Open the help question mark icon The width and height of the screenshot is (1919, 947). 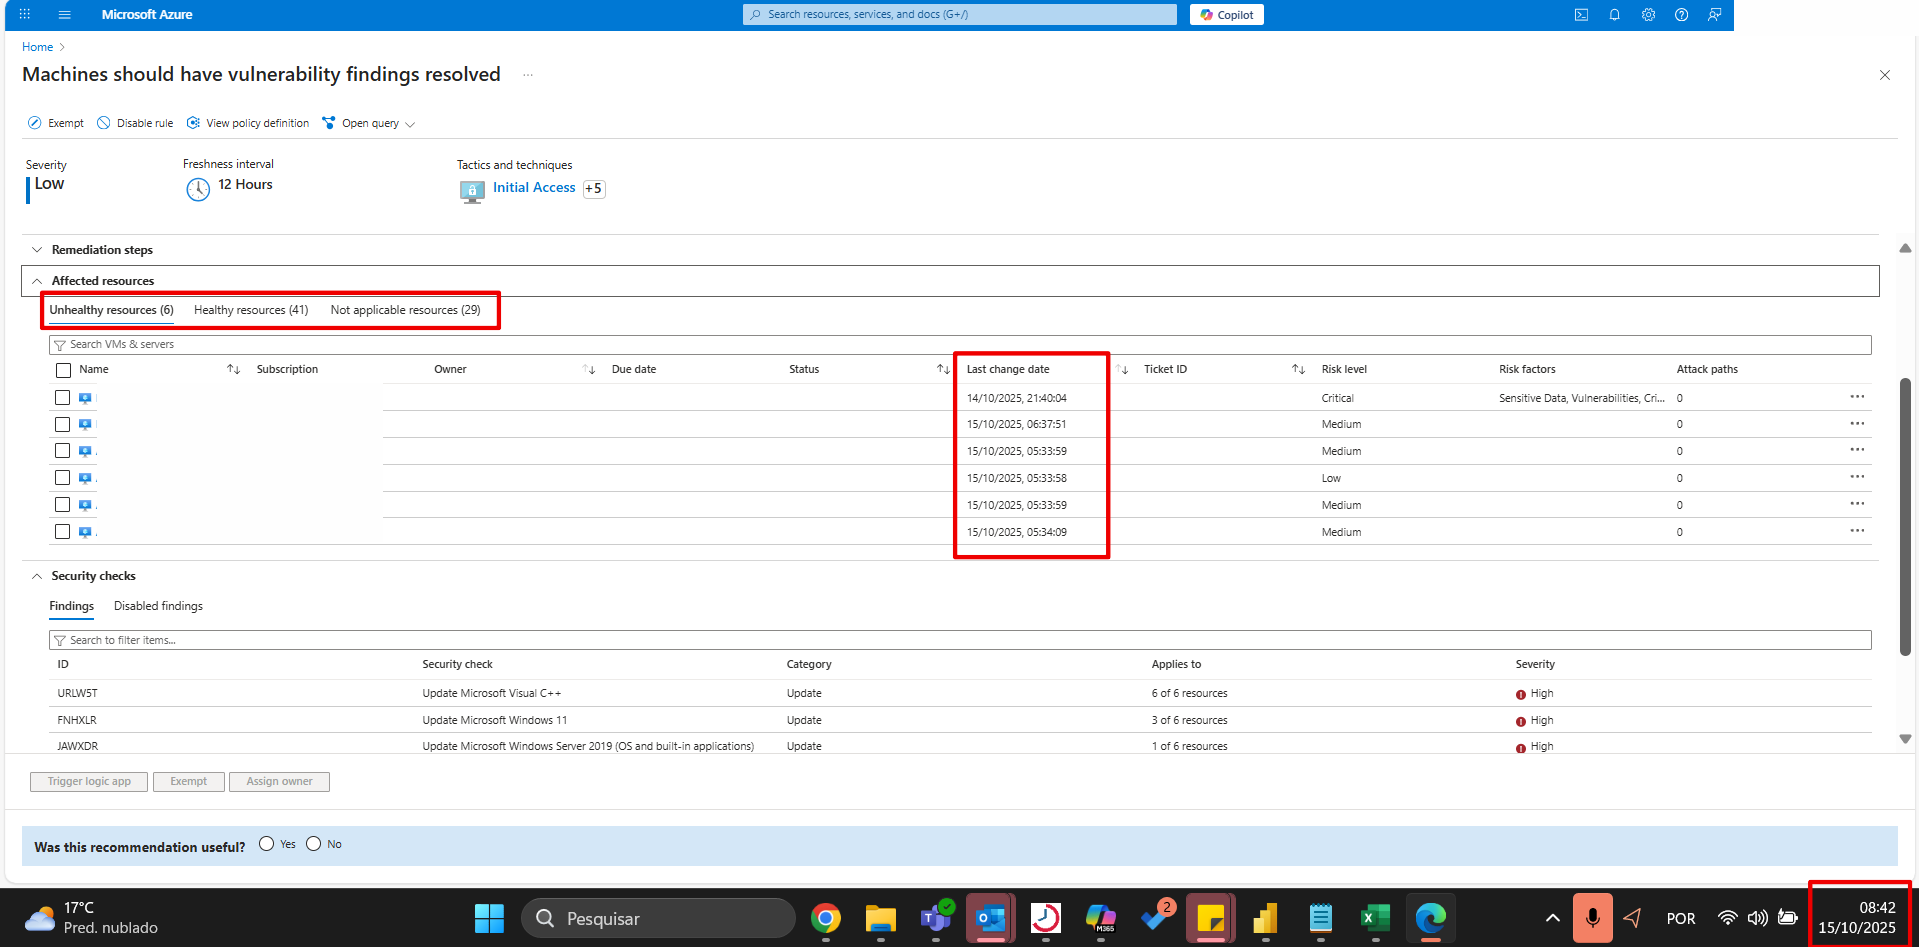1681,14
